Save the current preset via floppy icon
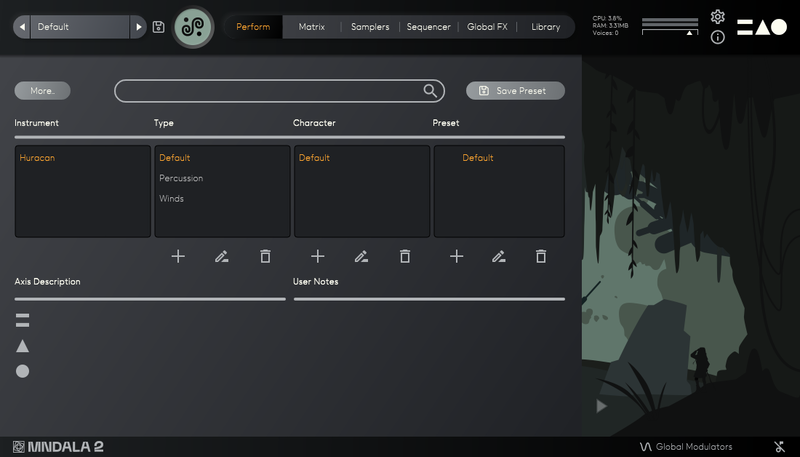The width and height of the screenshot is (800, 457). click(159, 27)
